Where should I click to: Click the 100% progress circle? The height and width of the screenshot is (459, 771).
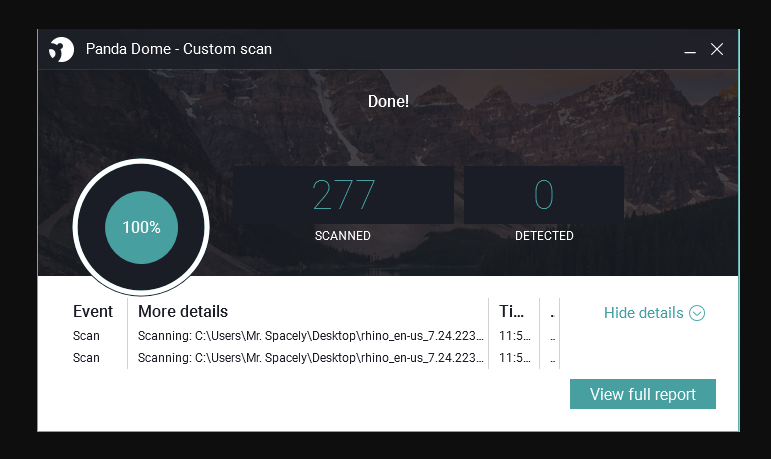pos(141,227)
